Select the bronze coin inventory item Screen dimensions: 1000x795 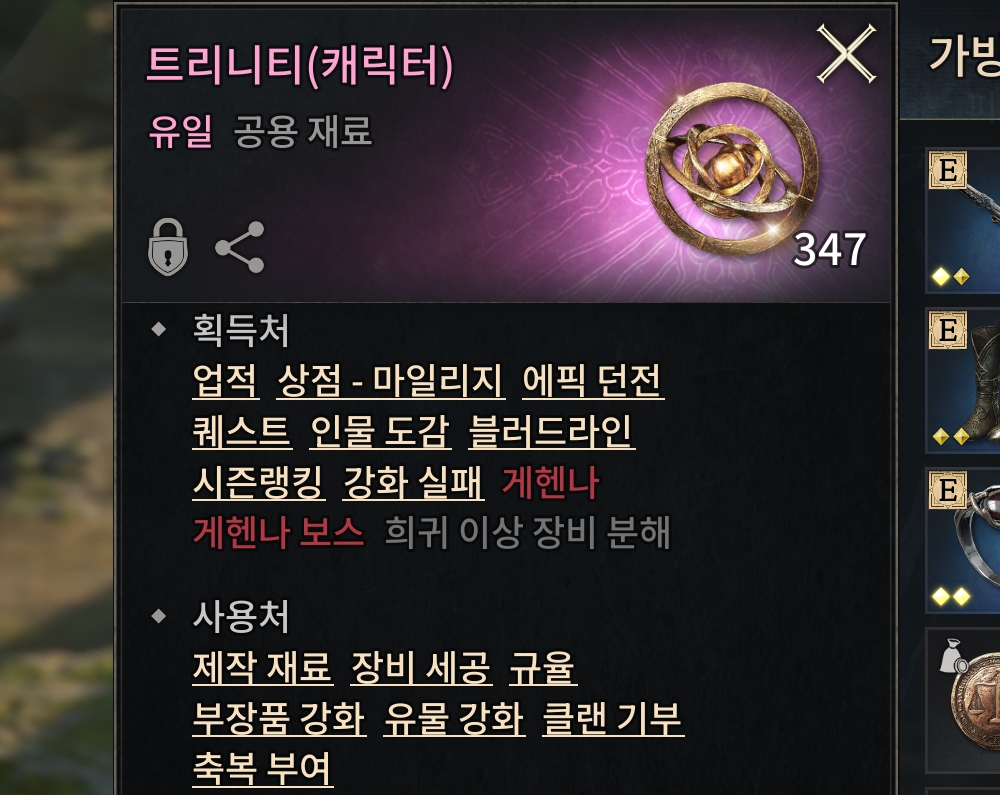(963, 700)
